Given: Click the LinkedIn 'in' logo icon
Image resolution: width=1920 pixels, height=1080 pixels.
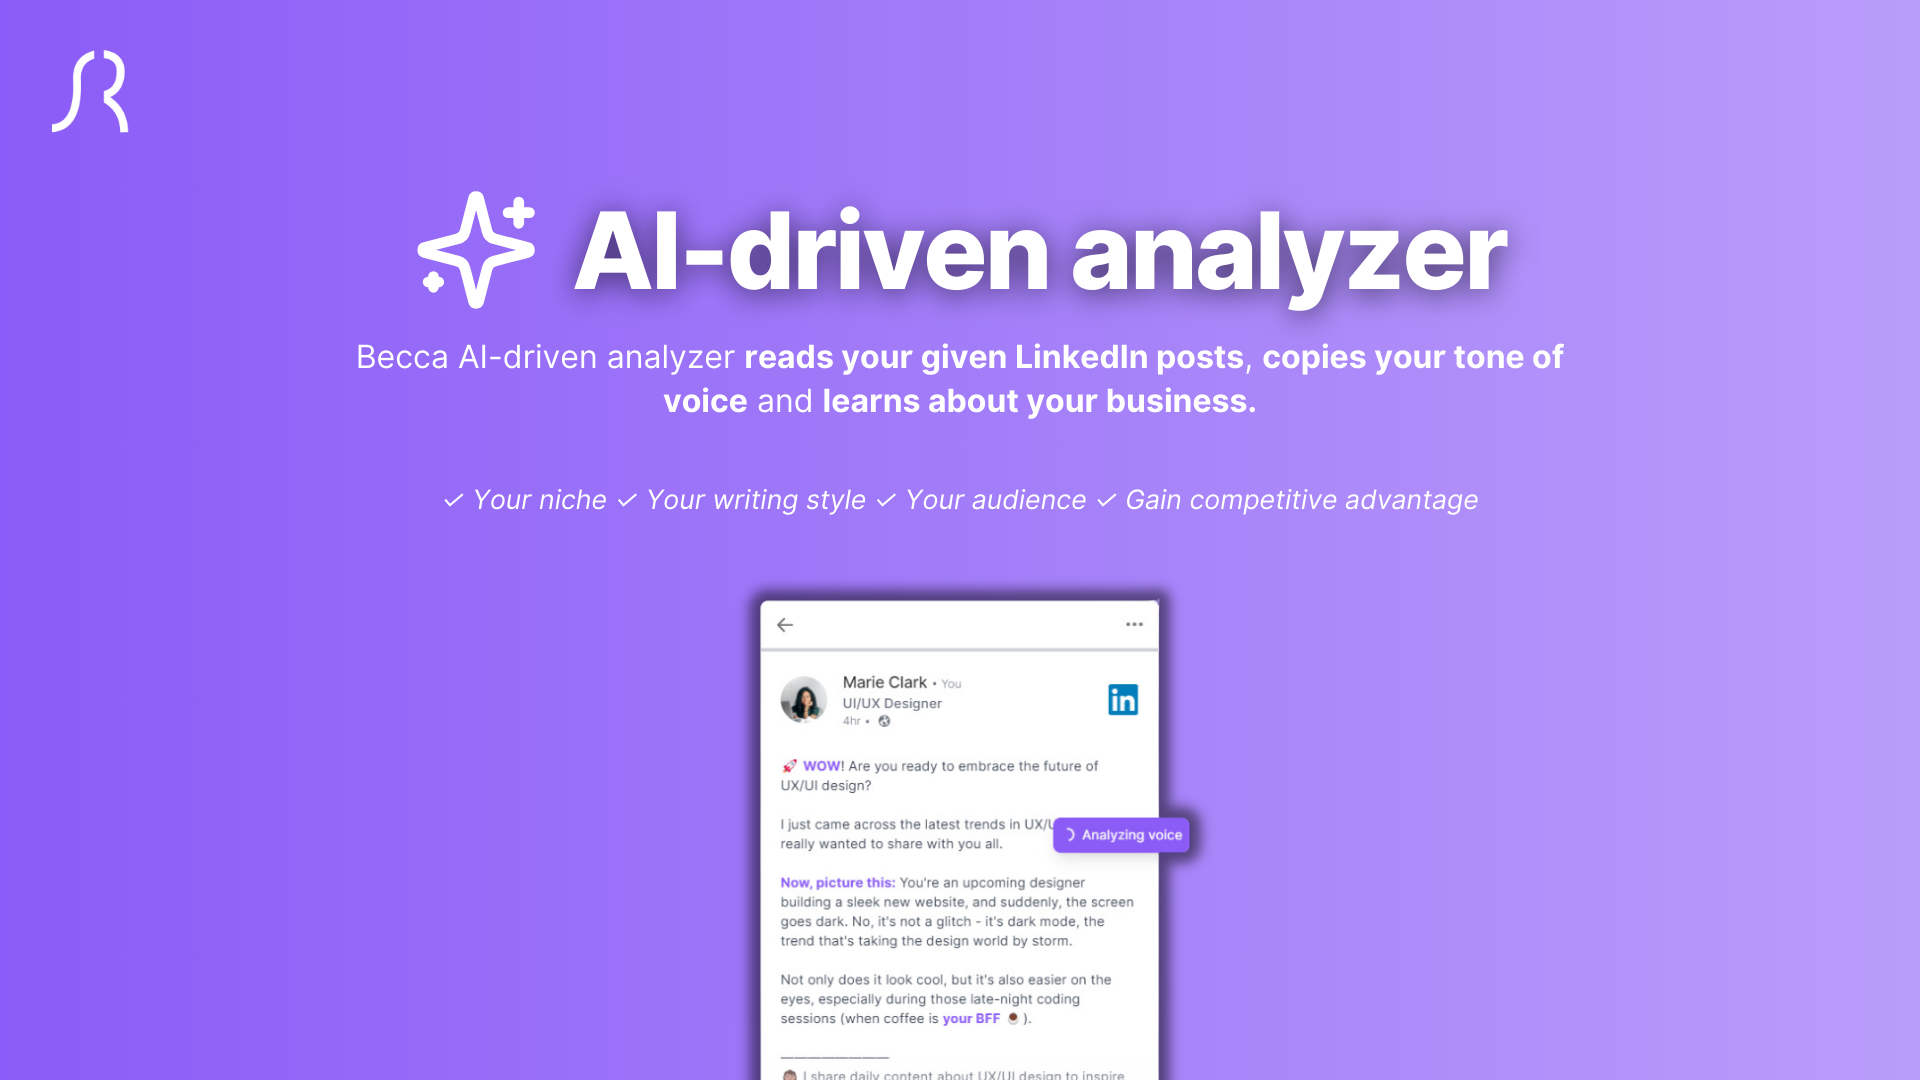Looking at the screenshot, I should 1124,700.
